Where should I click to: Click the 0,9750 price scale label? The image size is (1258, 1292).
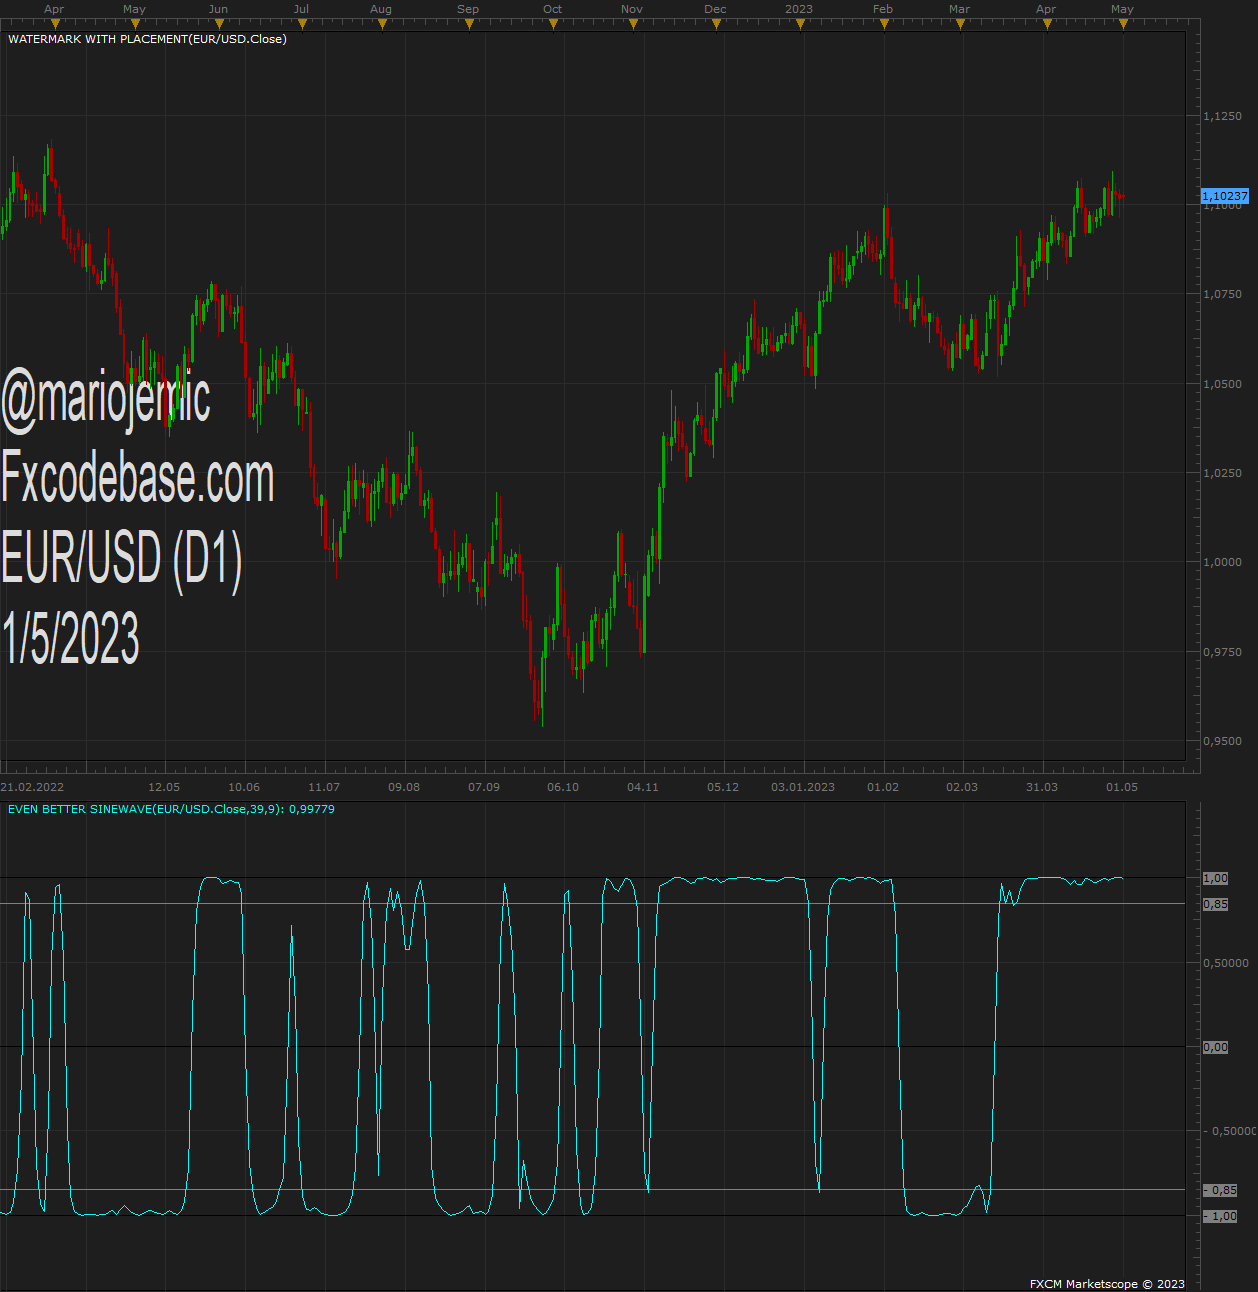point(1222,652)
